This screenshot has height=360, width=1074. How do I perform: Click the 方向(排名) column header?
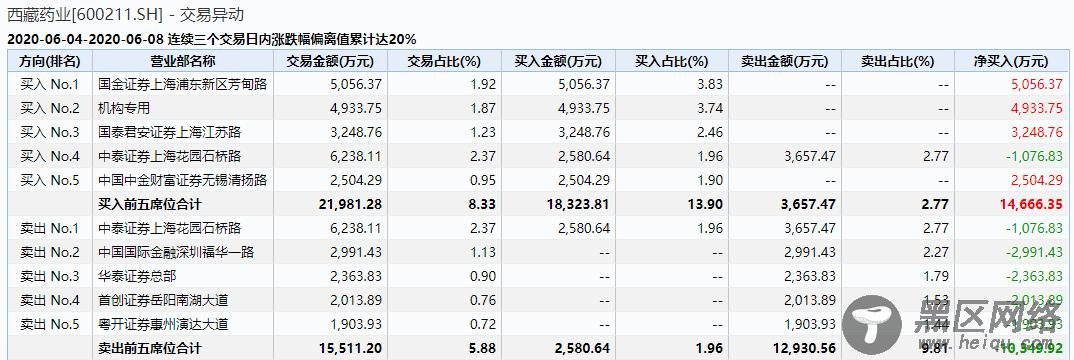coord(48,61)
